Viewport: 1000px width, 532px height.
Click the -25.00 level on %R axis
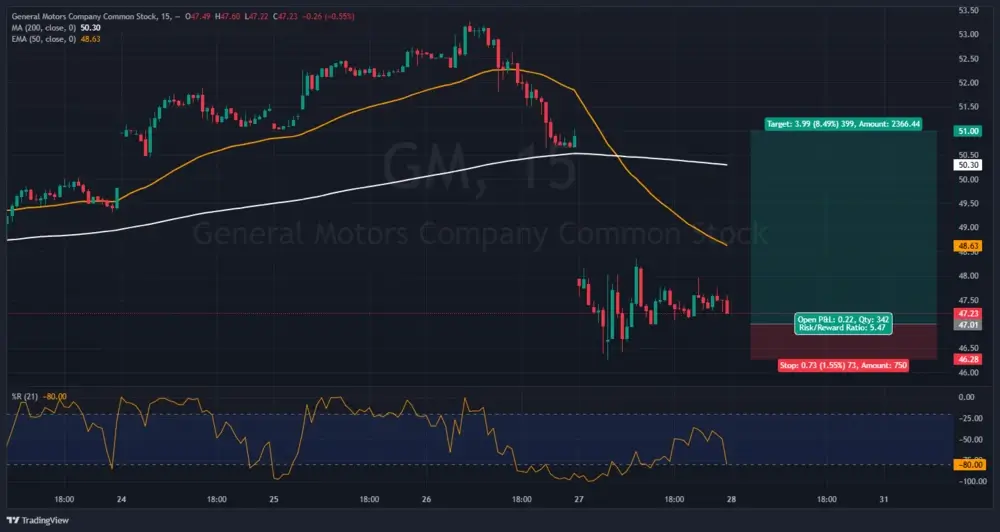coord(970,418)
